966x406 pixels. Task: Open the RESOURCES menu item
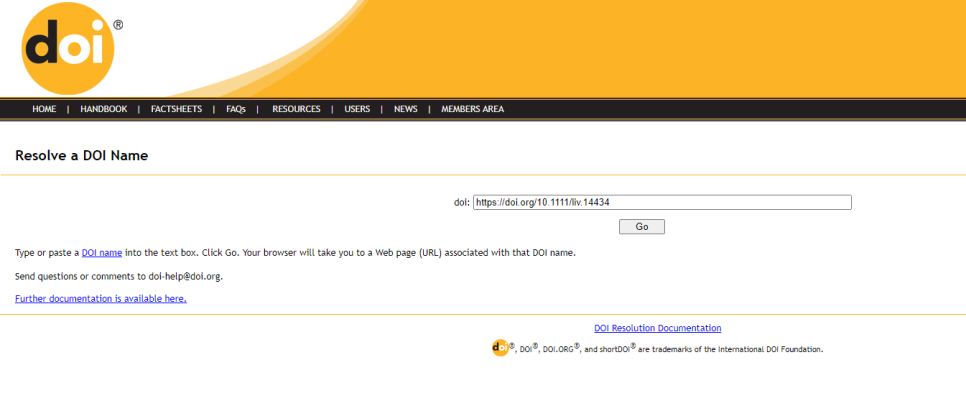pos(296,109)
